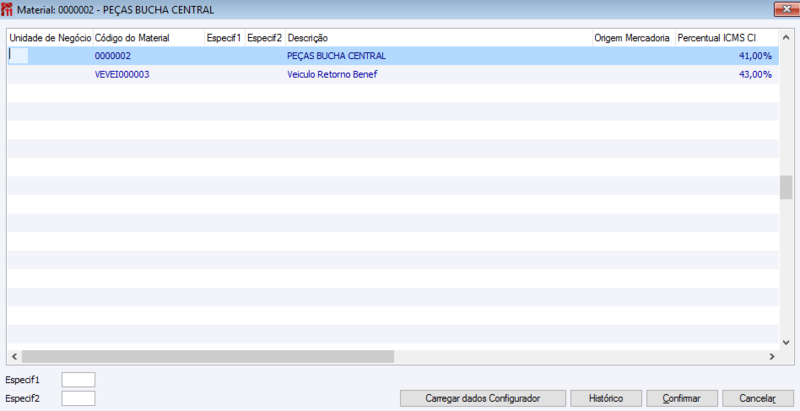The image size is (800, 411).
Task: Click the Percentual ICMS CI column header
Action: [x=727, y=38]
